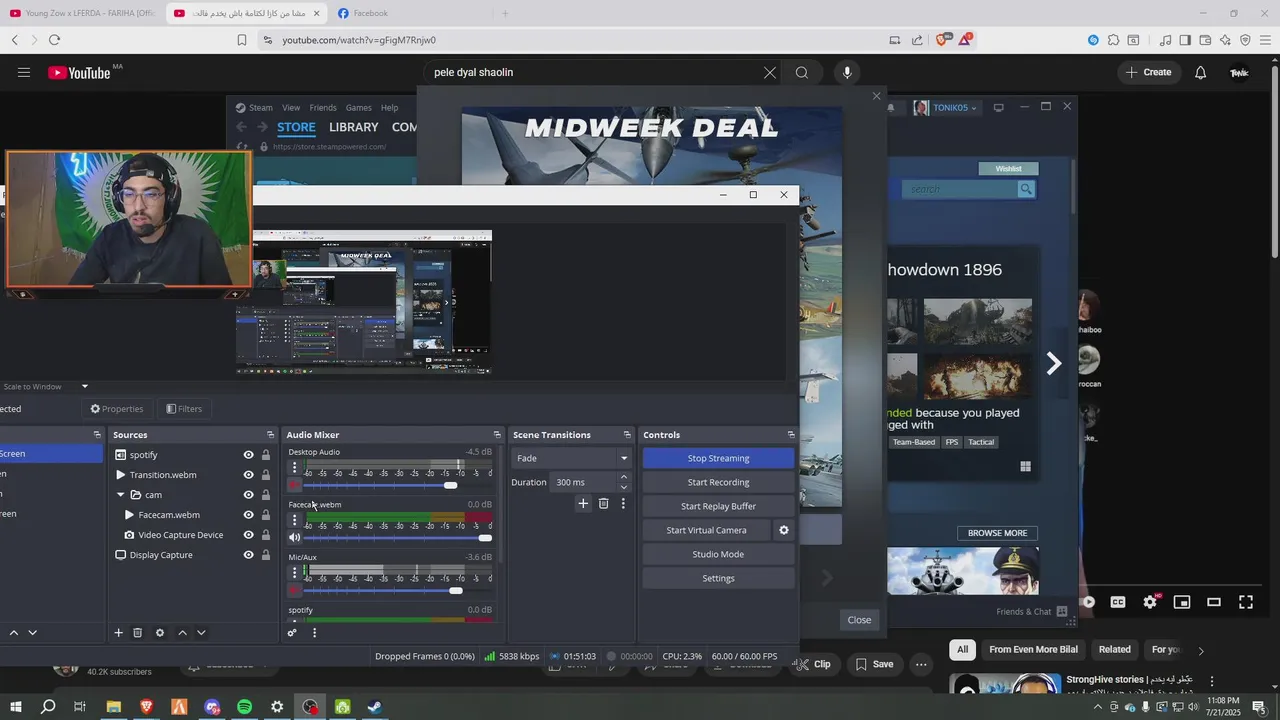Open the Fade transition dropdown
1280x720 pixels.
[571, 458]
